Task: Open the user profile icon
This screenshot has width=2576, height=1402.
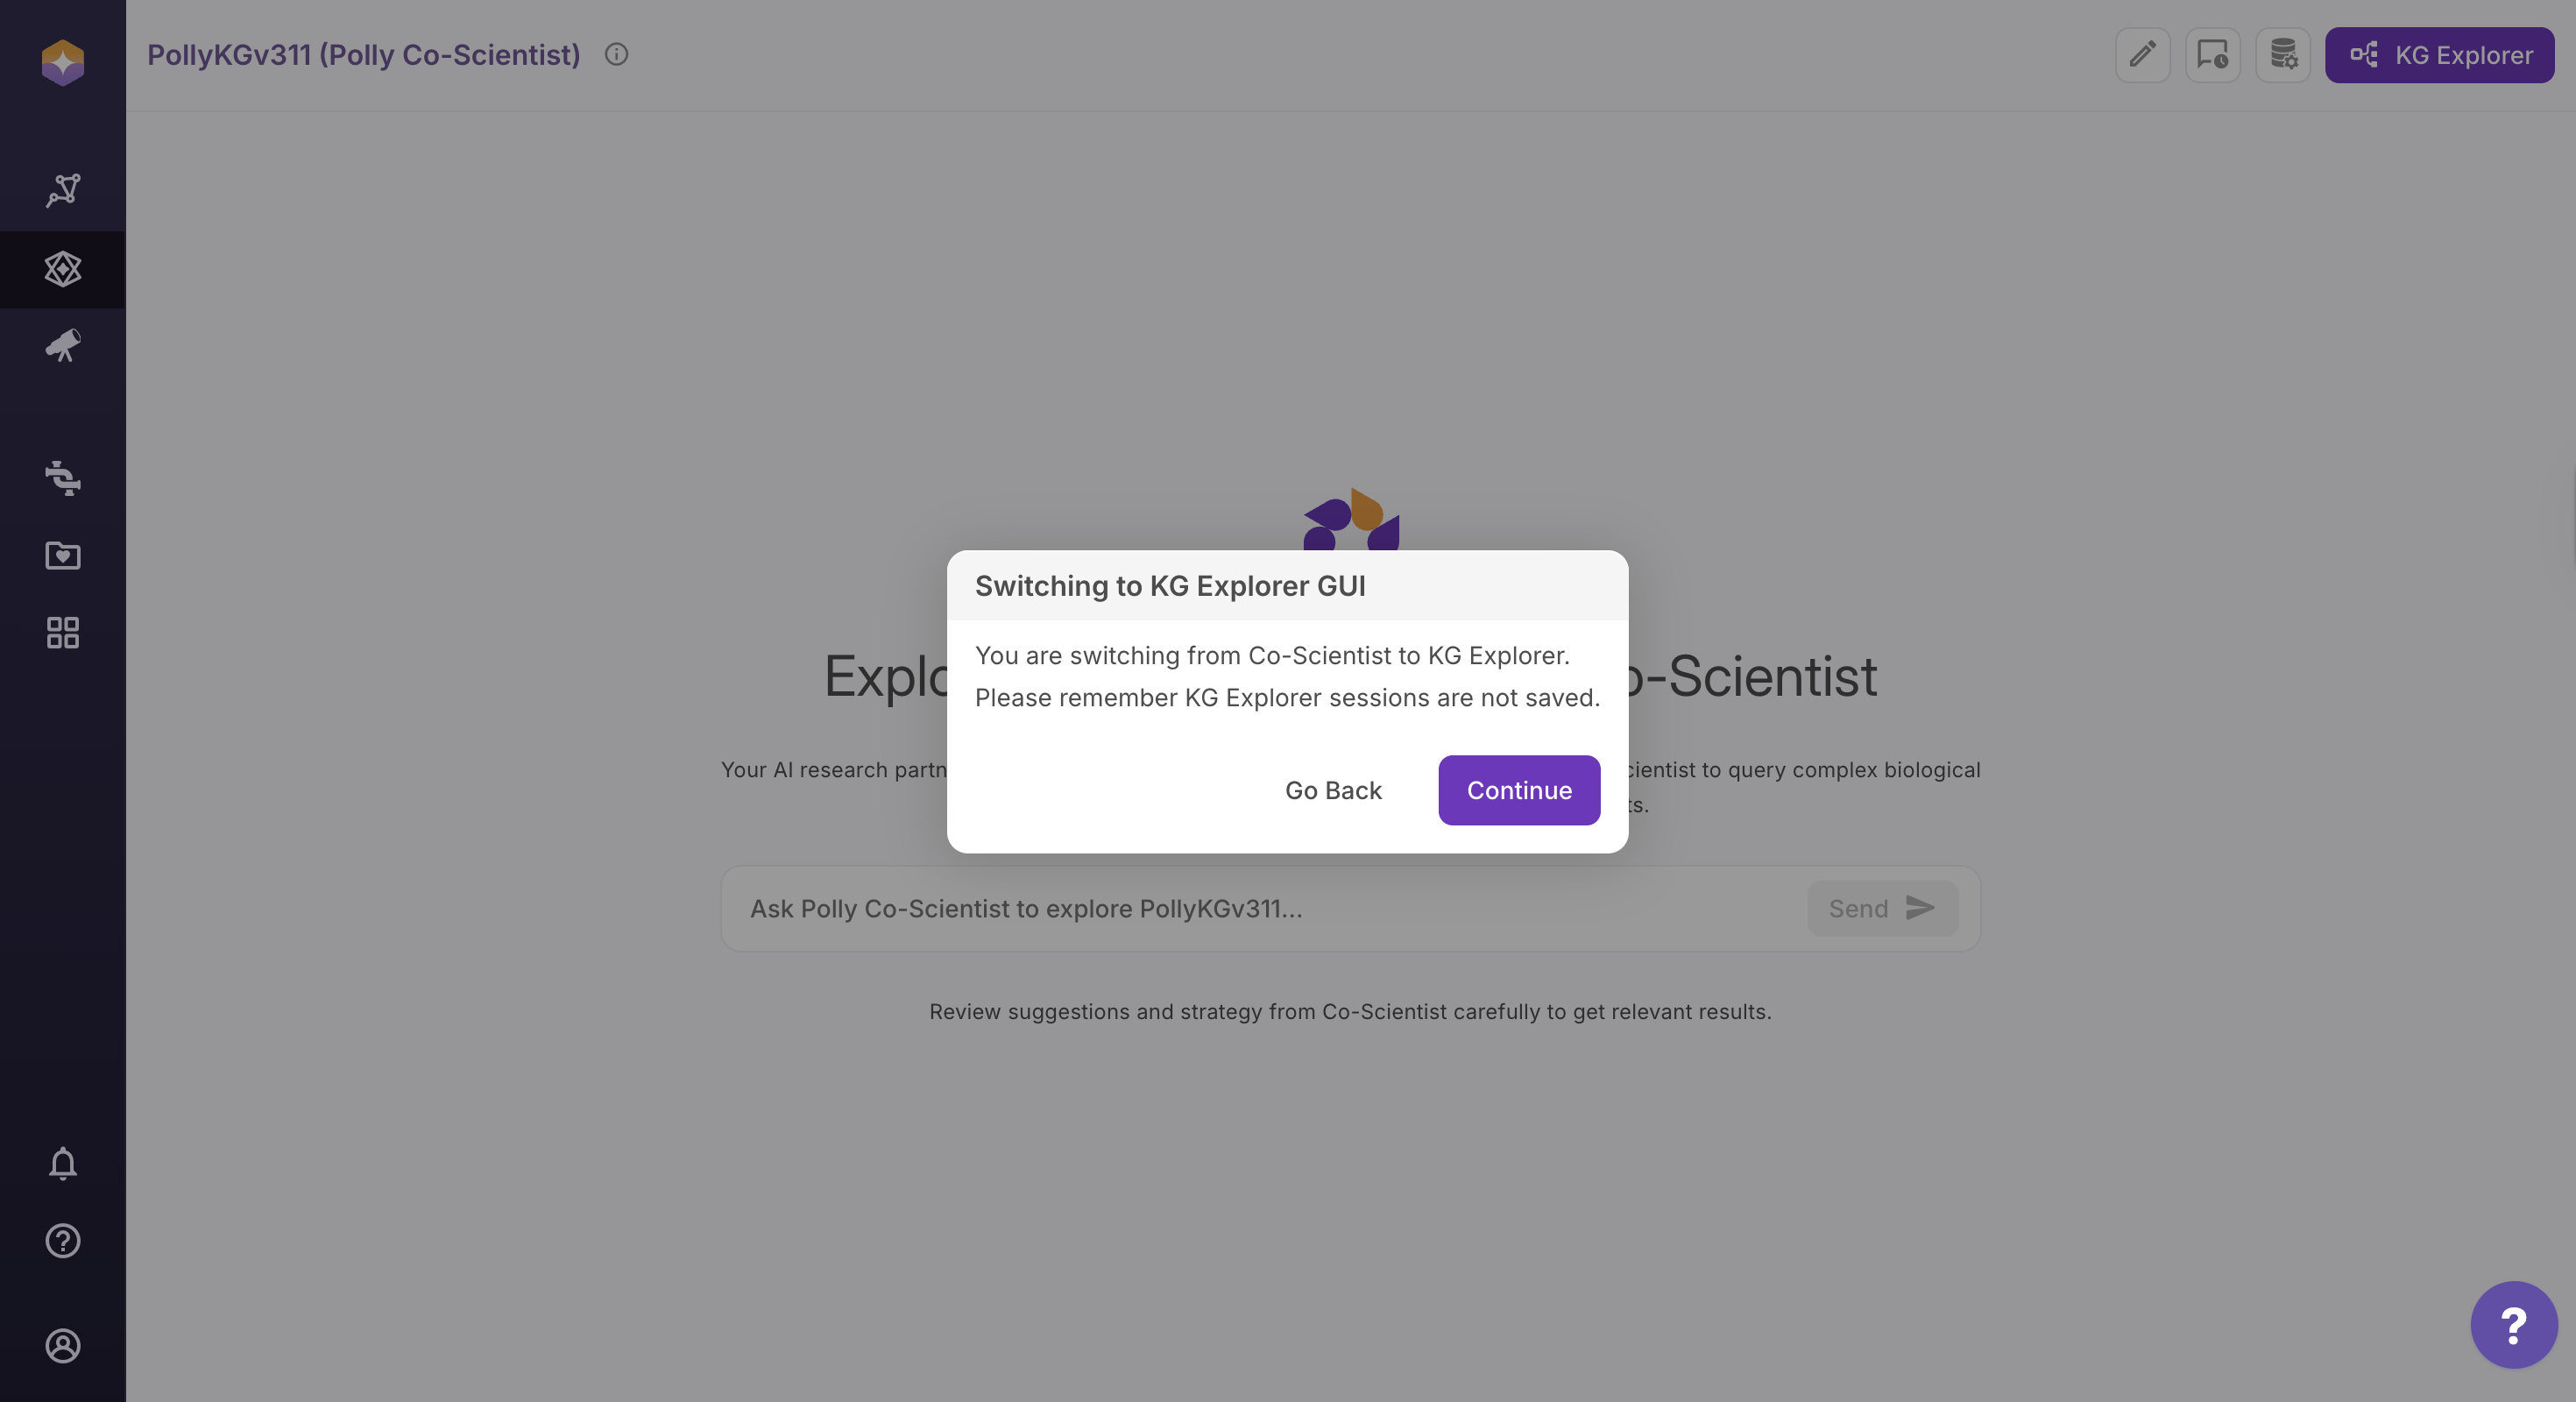Action: point(62,1345)
